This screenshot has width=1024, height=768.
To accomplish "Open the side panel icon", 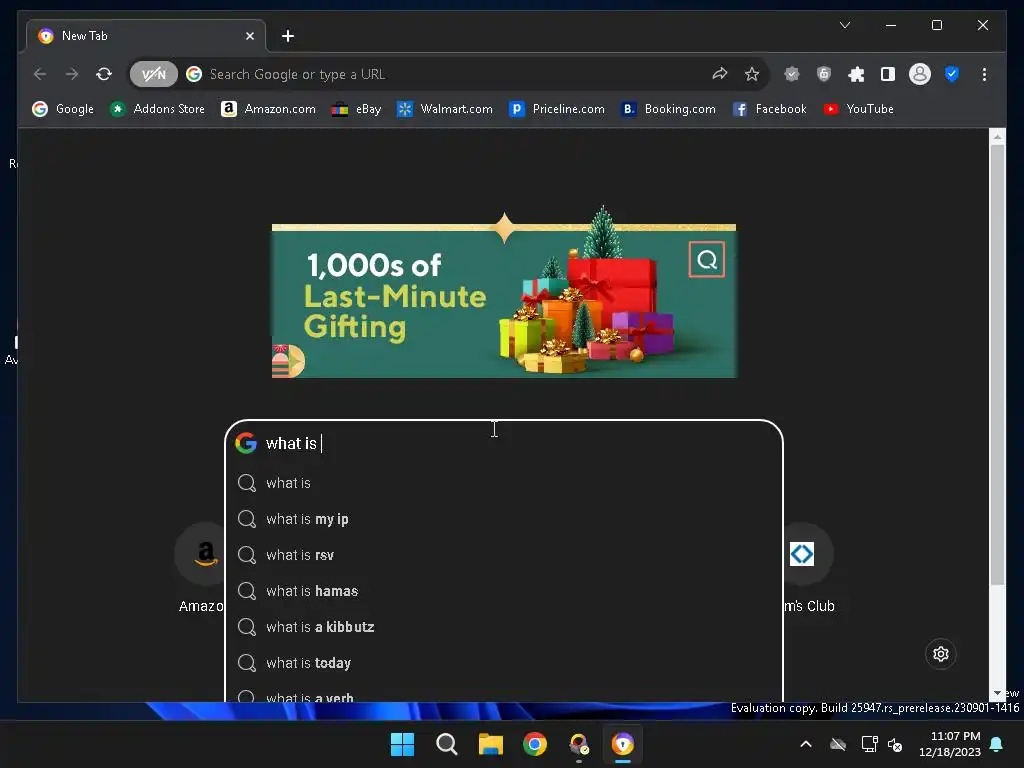I will tap(888, 74).
